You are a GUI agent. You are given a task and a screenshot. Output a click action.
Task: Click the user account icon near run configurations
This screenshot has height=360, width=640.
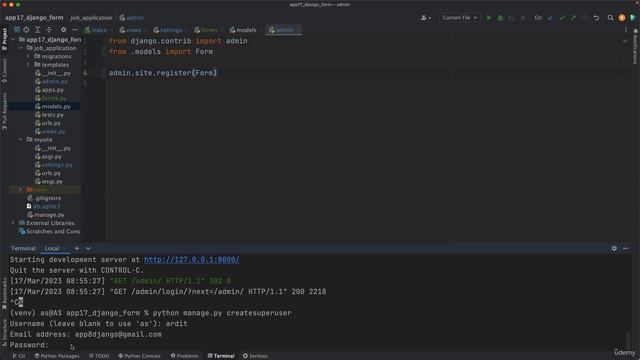425,18
